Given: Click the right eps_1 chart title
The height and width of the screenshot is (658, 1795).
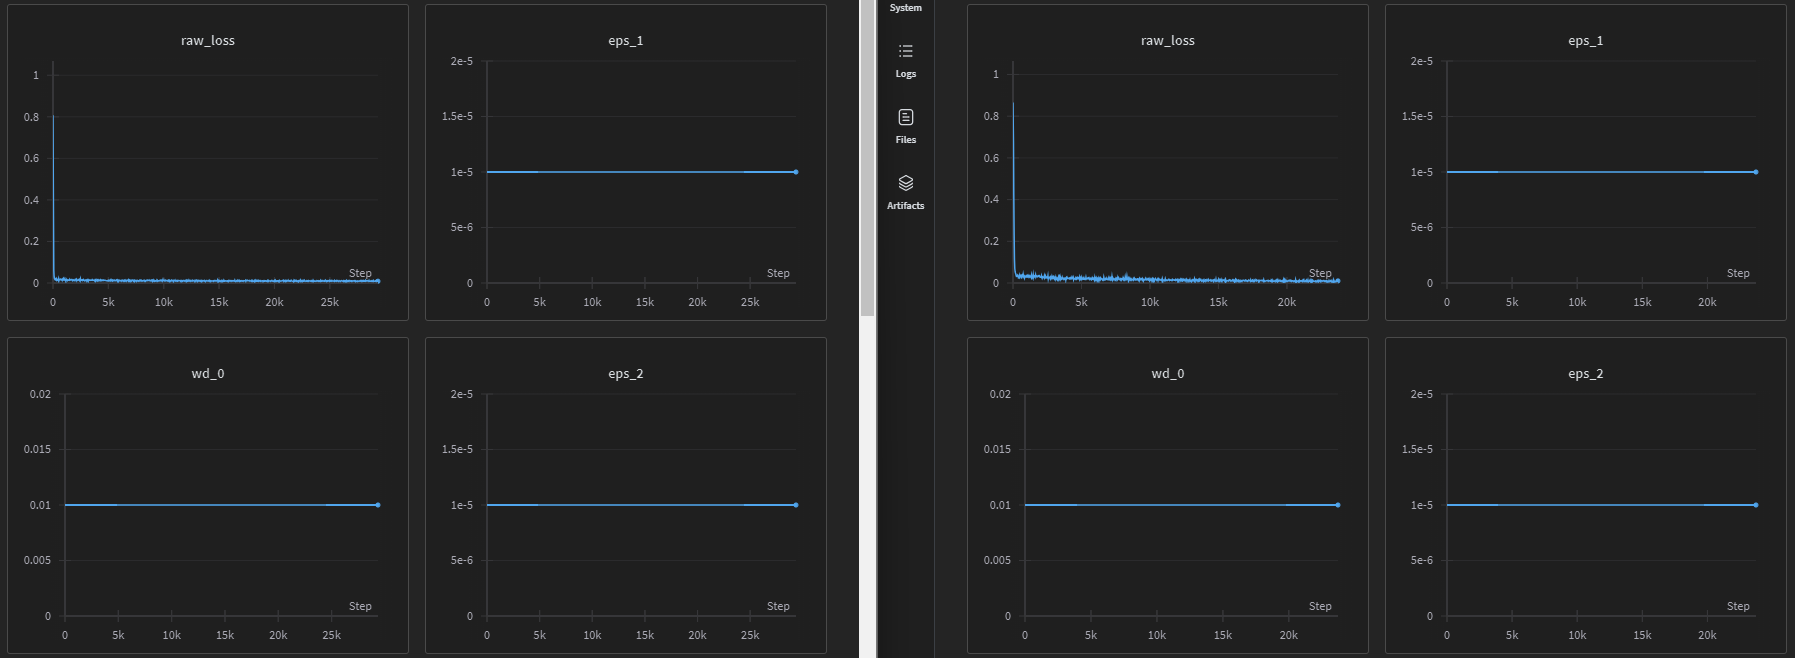Looking at the screenshot, I should click(1586, 41).
